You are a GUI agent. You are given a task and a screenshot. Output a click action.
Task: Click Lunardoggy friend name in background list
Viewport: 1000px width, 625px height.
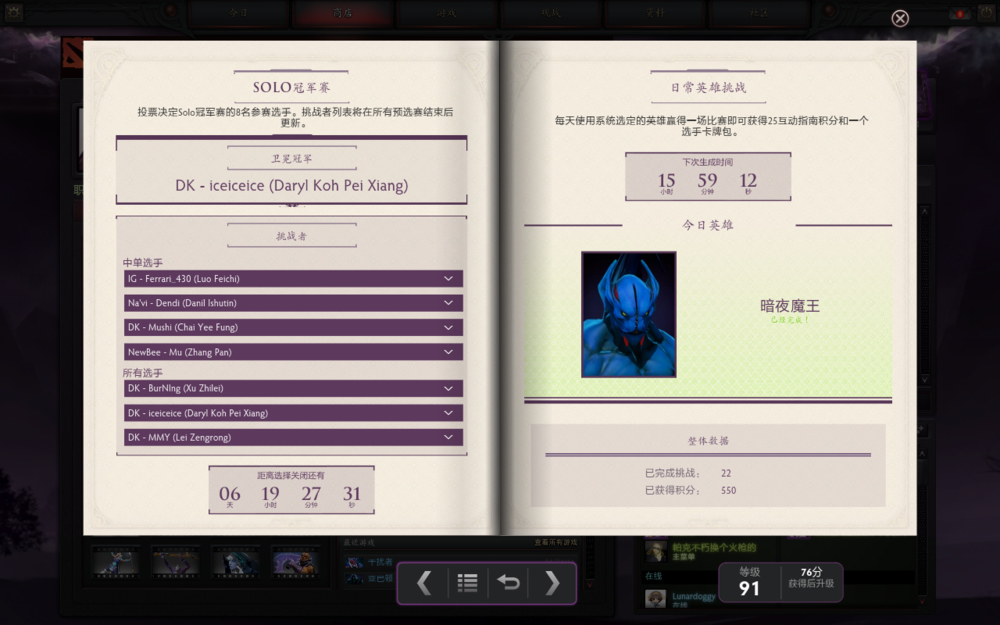[x=694, y=596]
